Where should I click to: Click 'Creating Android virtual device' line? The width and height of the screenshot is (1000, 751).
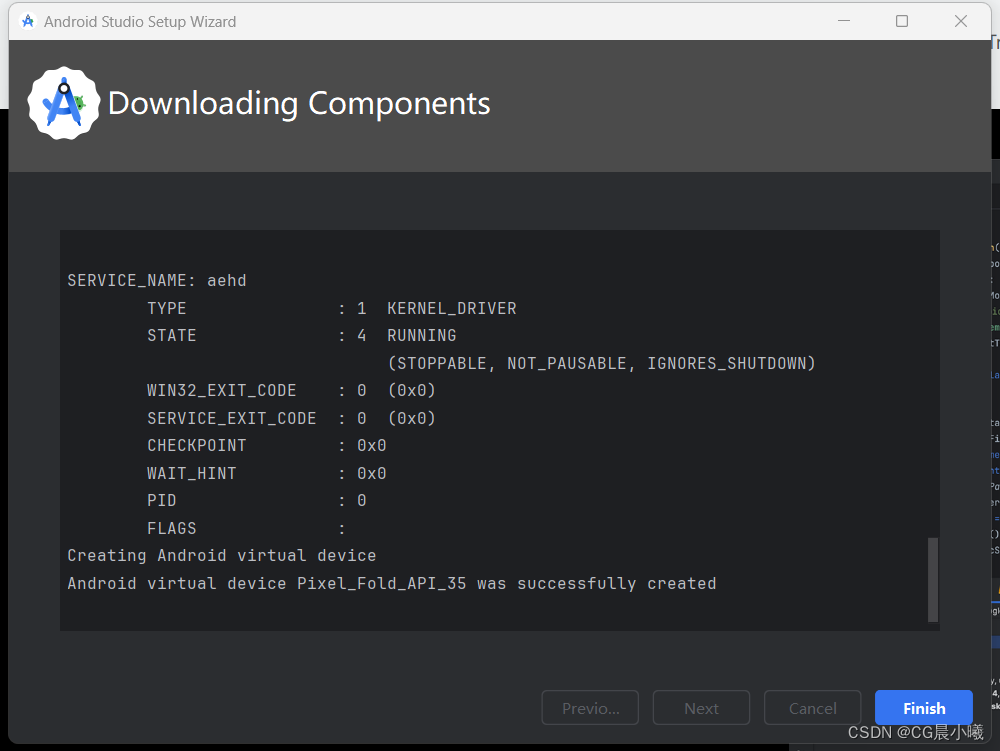click(222, 556)
